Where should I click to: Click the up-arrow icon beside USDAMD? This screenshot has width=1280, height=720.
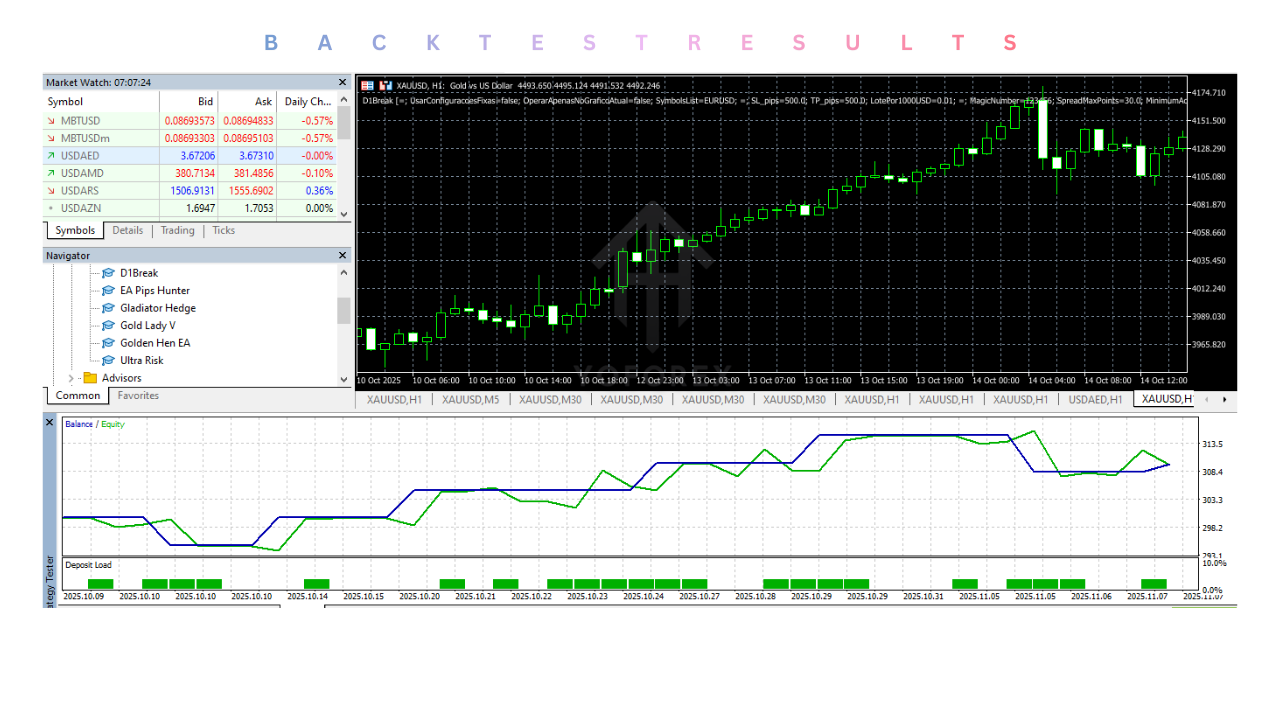(x=51, y=173)
